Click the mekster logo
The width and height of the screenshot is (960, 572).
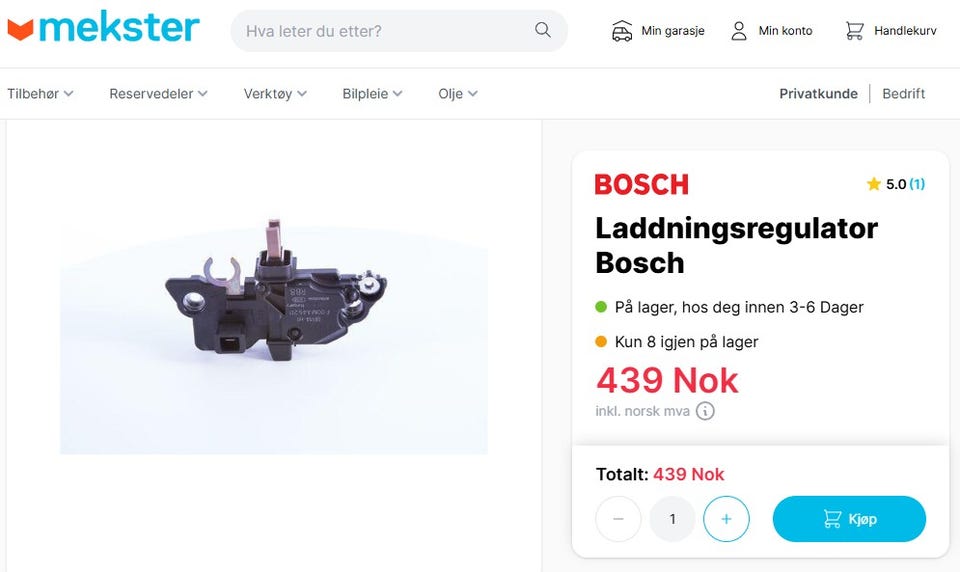(x=103, y=28)
